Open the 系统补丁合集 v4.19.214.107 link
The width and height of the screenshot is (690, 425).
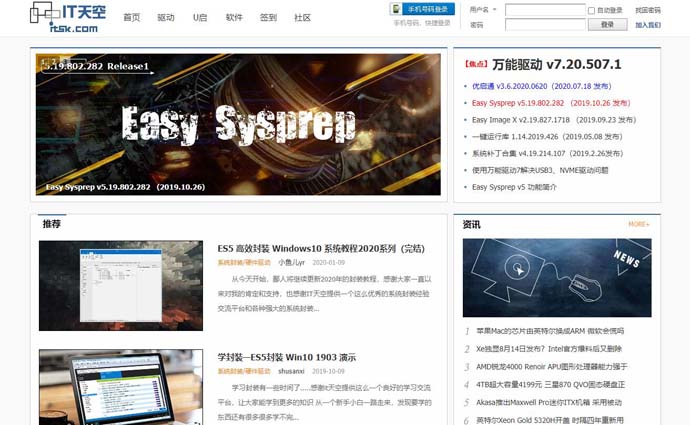tap(547, 154)
